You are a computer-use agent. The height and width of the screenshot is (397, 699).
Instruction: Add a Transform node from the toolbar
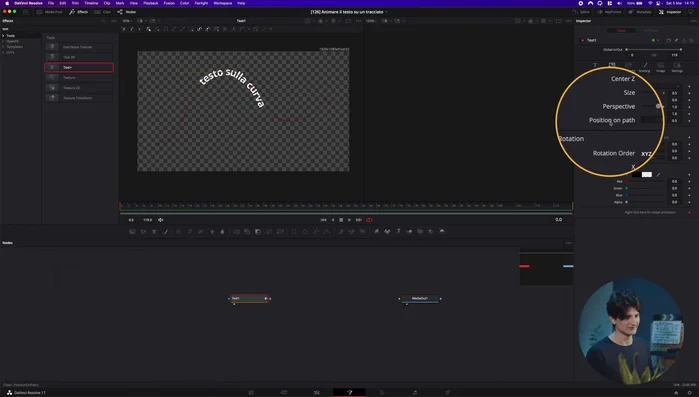coord(280,232)
